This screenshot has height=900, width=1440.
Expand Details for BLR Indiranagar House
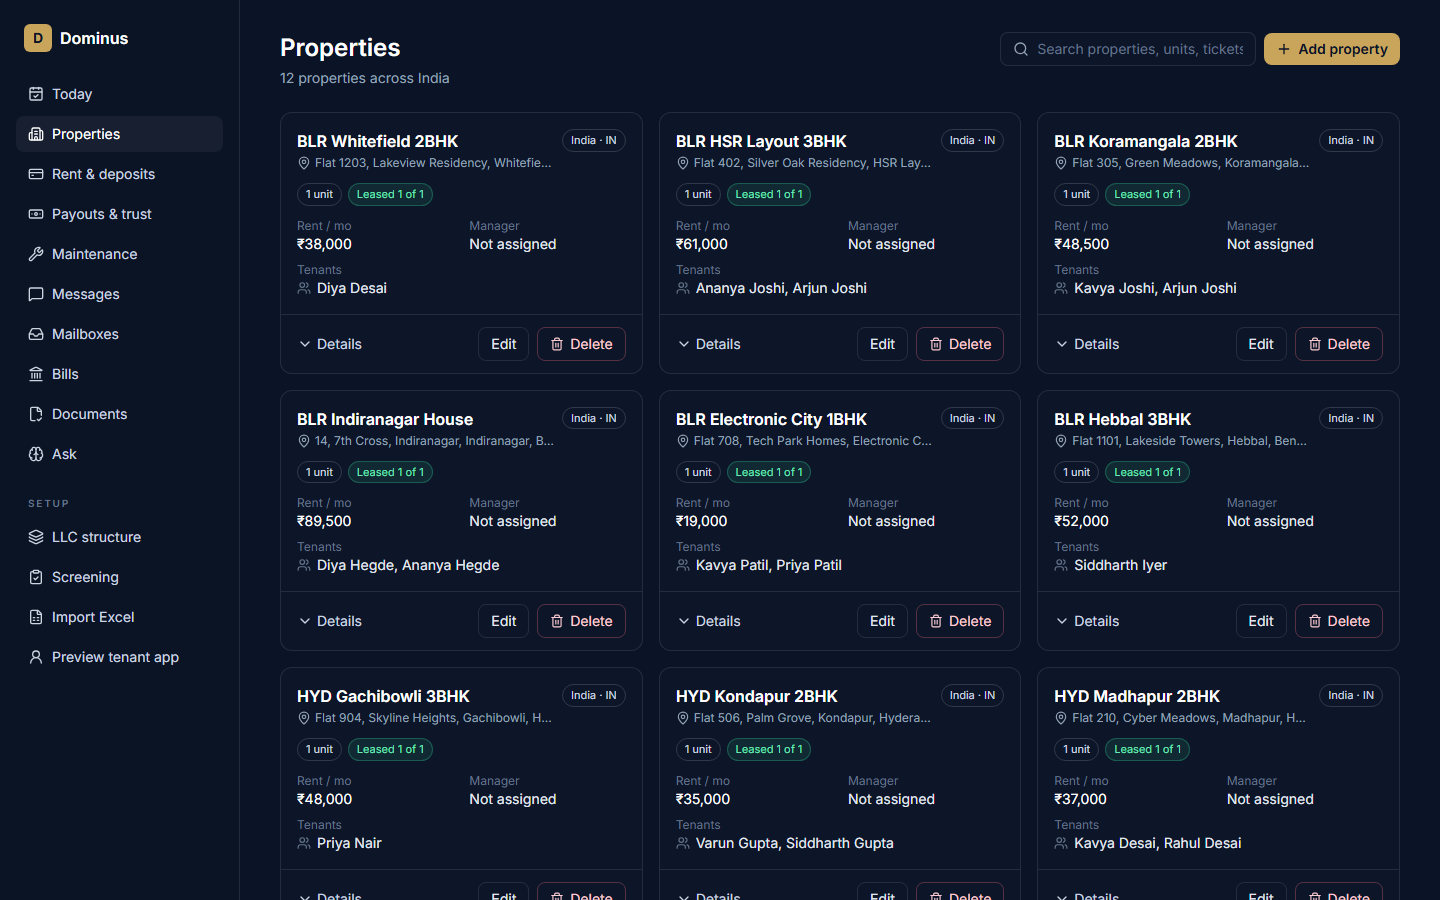(x=330, y=621)
